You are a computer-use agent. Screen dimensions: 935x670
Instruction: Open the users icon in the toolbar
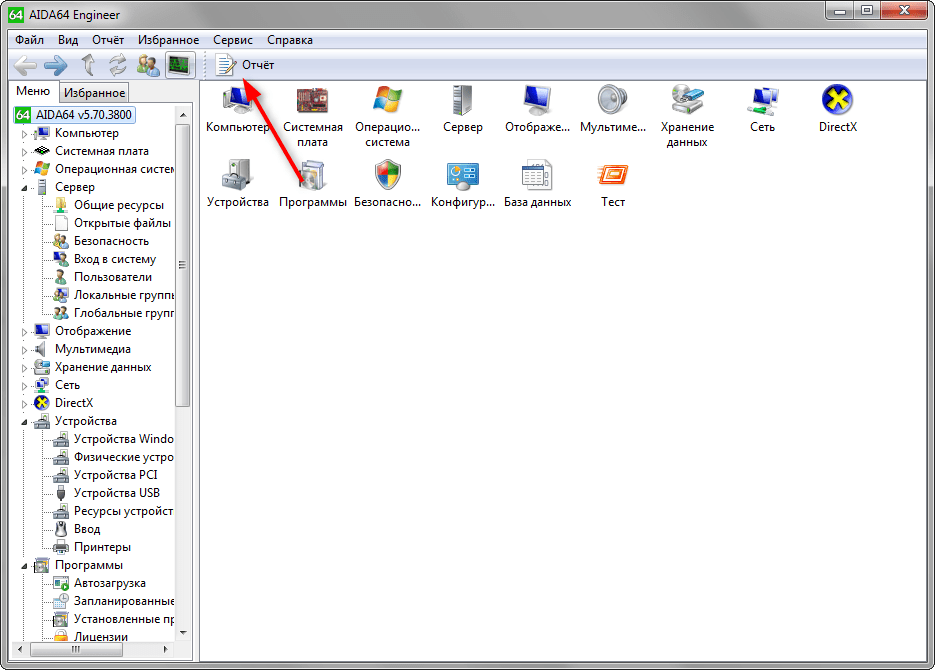[148, 65]
